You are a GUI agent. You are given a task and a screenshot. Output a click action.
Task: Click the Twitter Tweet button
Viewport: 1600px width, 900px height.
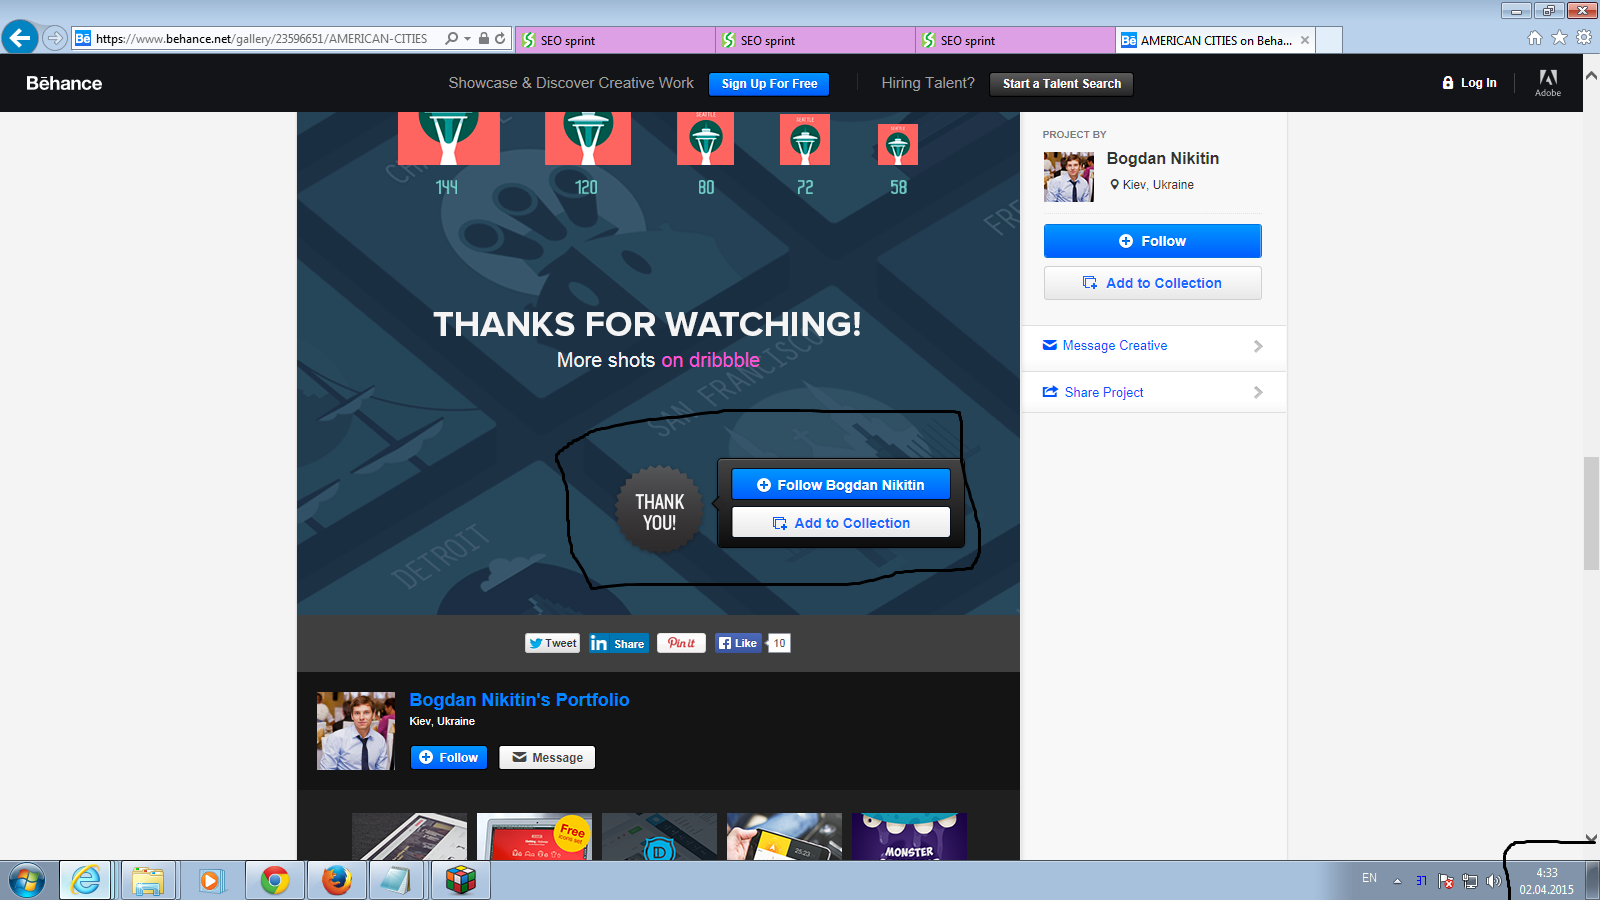click(x=553, y=643)
